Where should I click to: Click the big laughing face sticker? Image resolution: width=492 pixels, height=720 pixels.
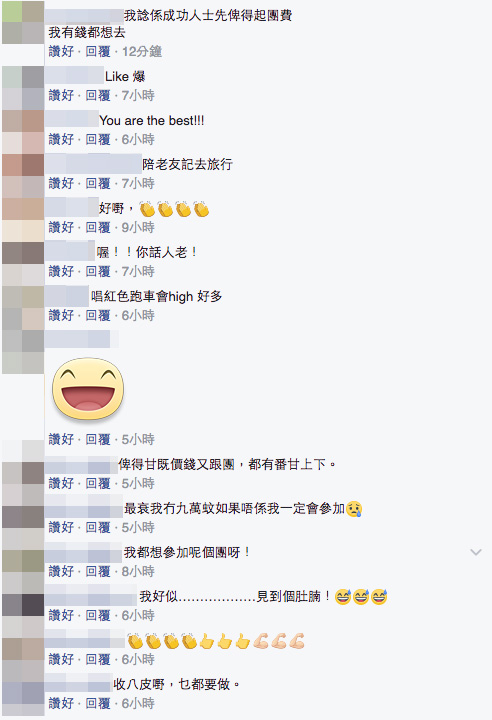tap(88, 388)
